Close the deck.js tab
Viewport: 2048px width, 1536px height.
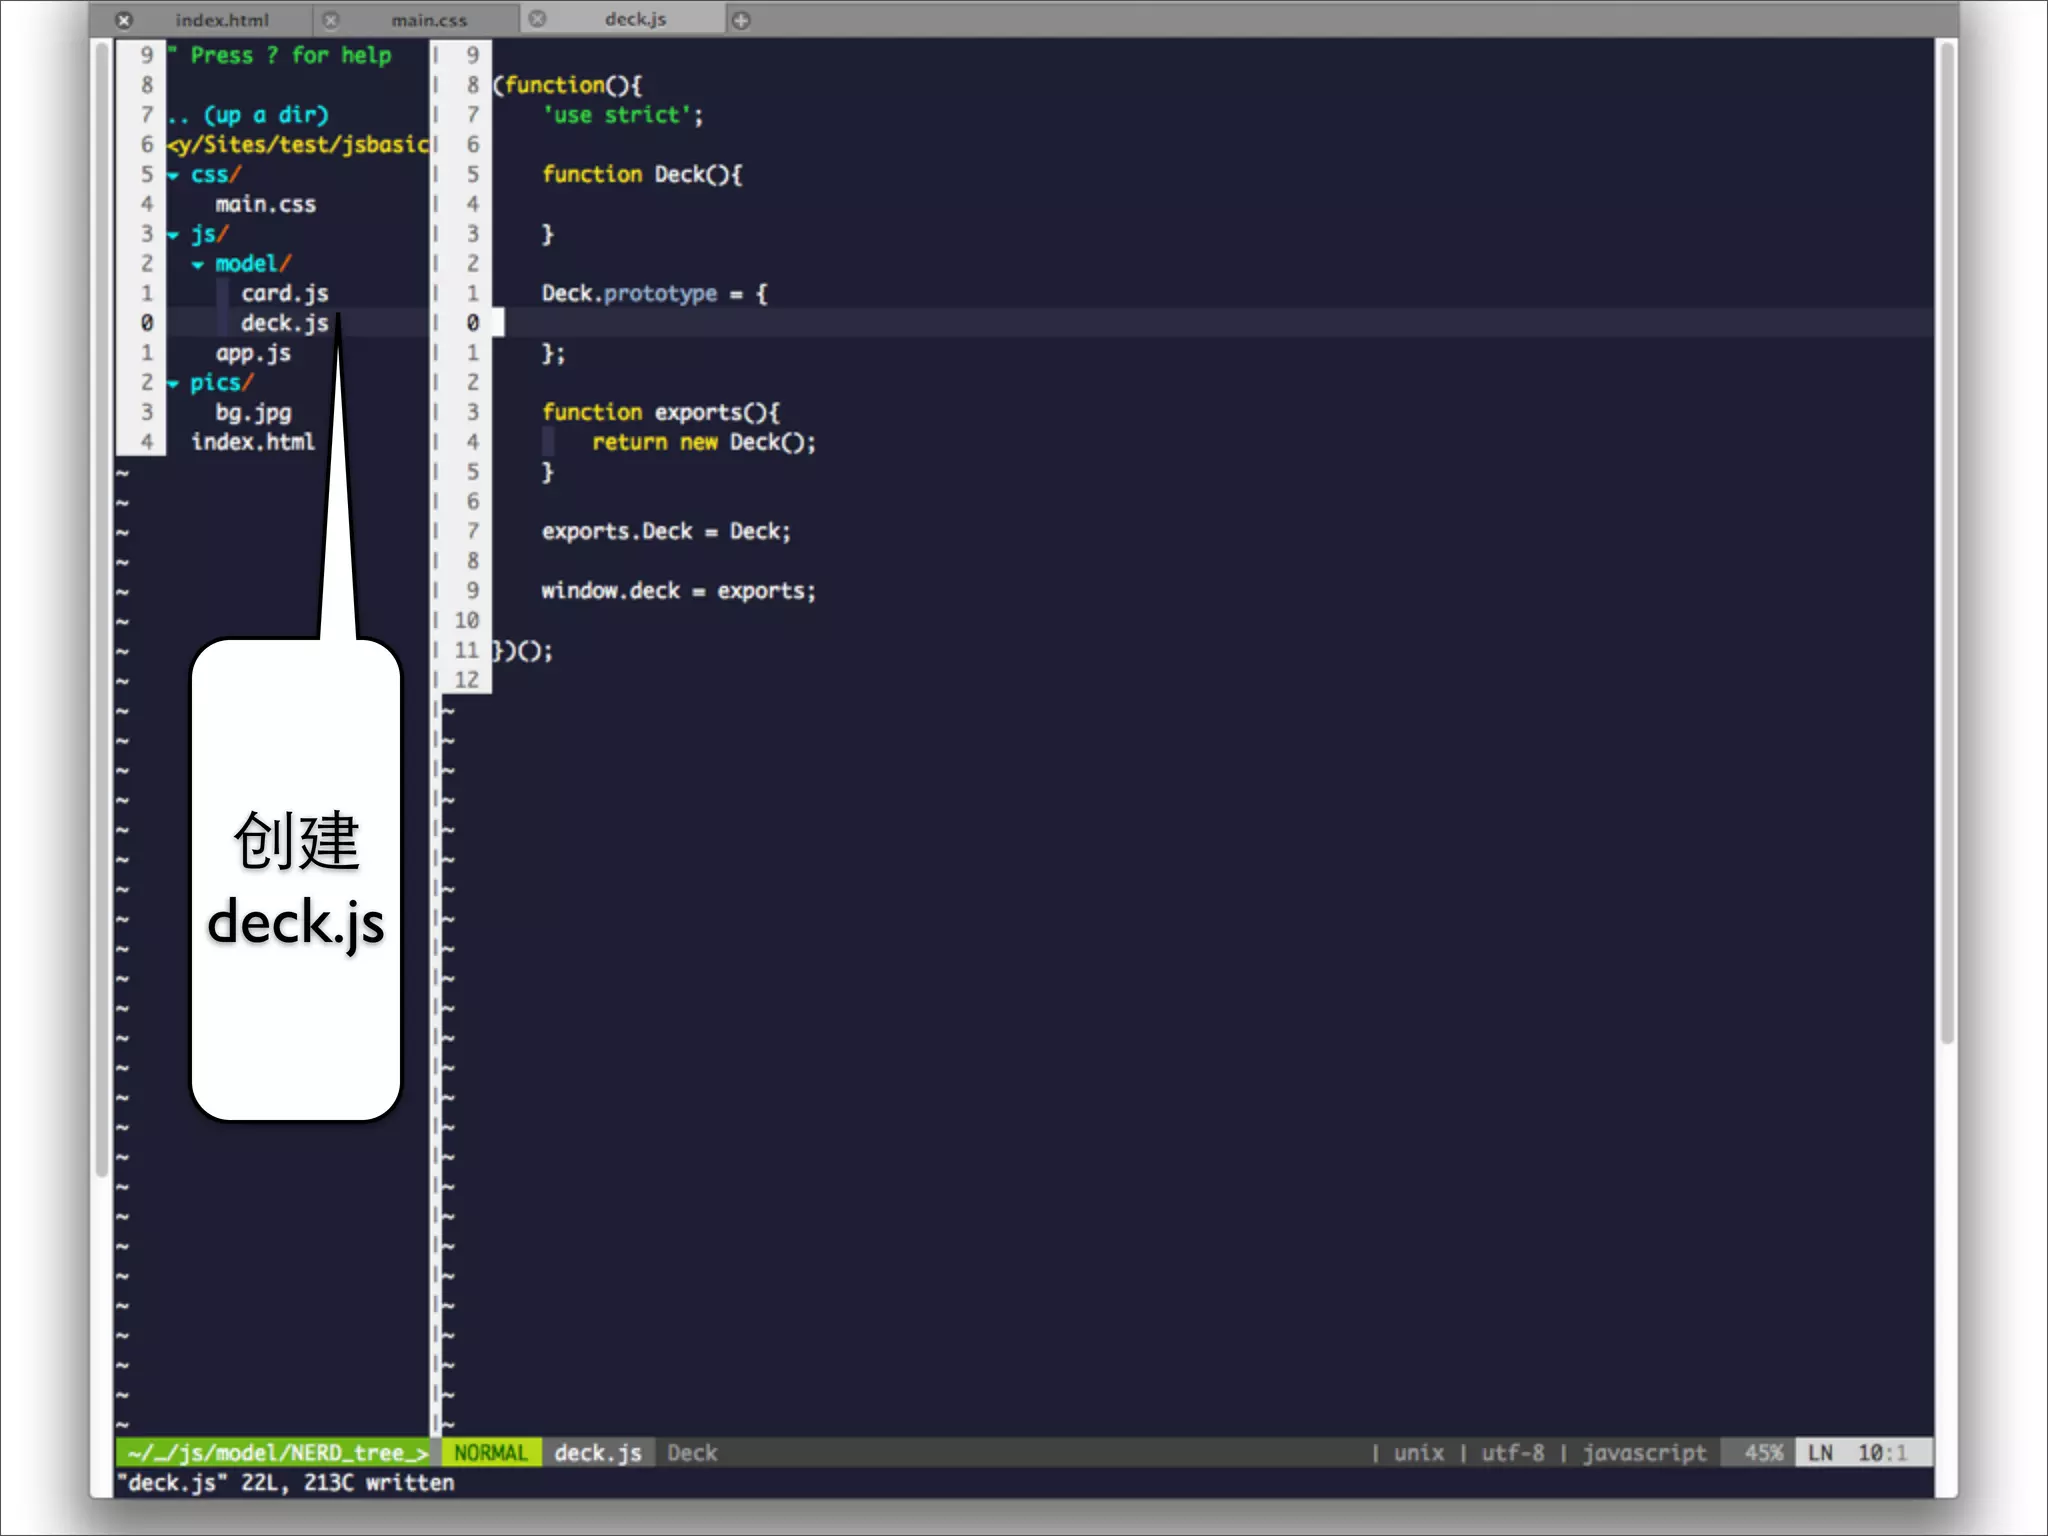point(538,19)
